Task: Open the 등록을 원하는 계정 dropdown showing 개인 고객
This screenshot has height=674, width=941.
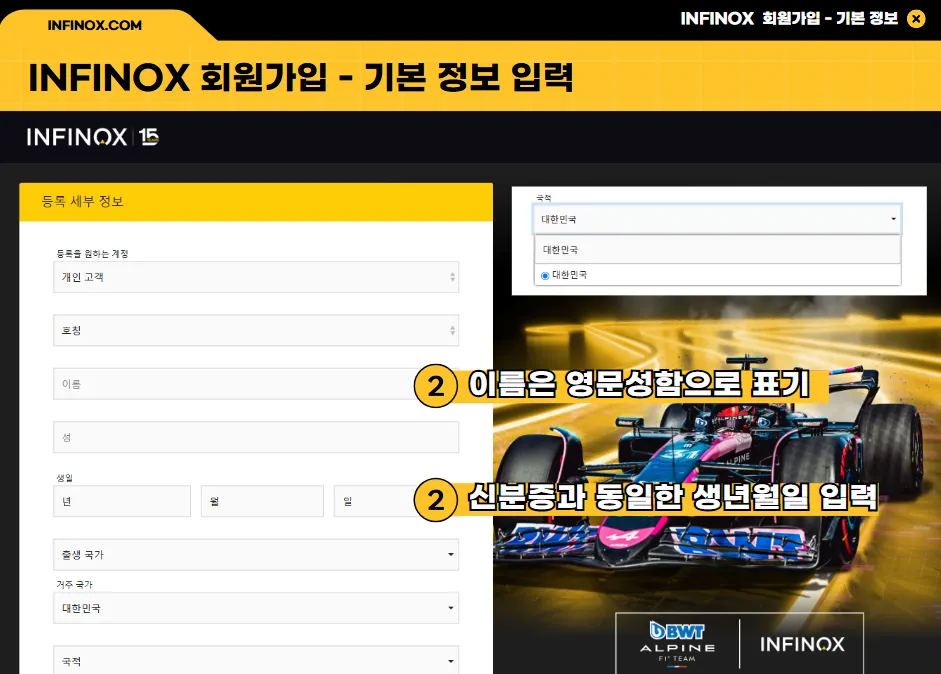Action: [256, 277]
